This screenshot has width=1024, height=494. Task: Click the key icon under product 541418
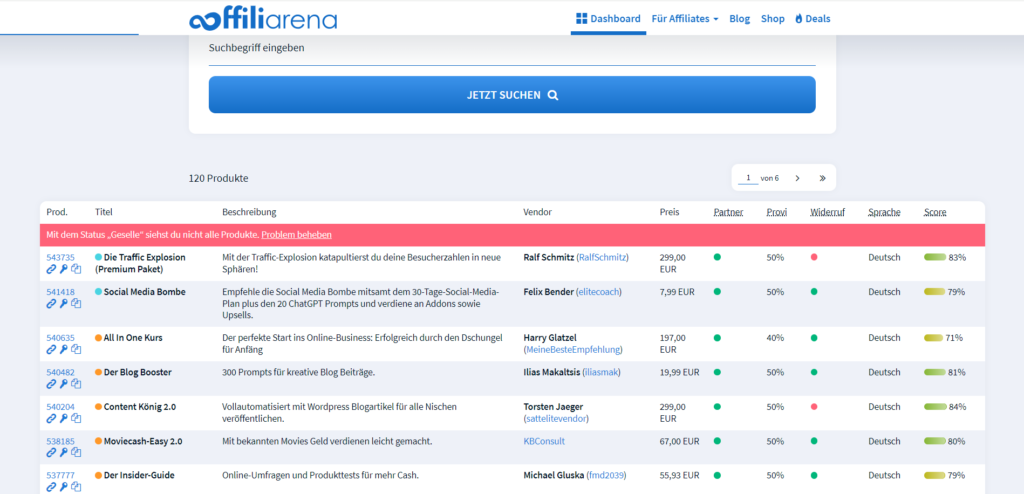[63, 303]
